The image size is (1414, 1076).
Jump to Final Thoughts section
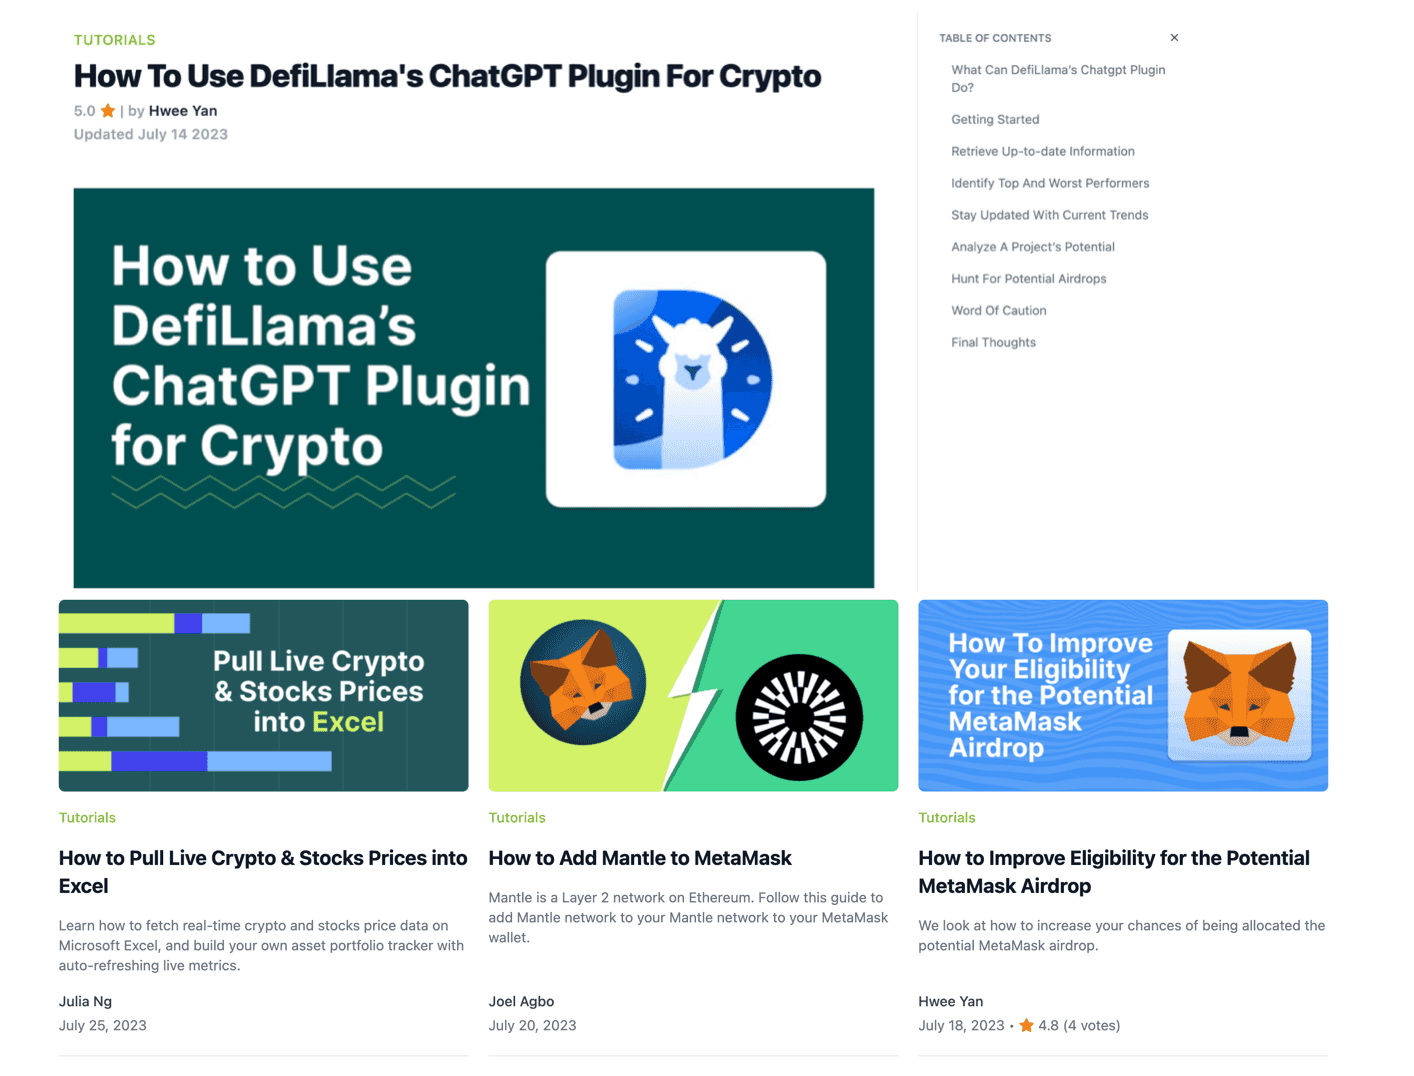pyautogui.click(x=993, y=343)
